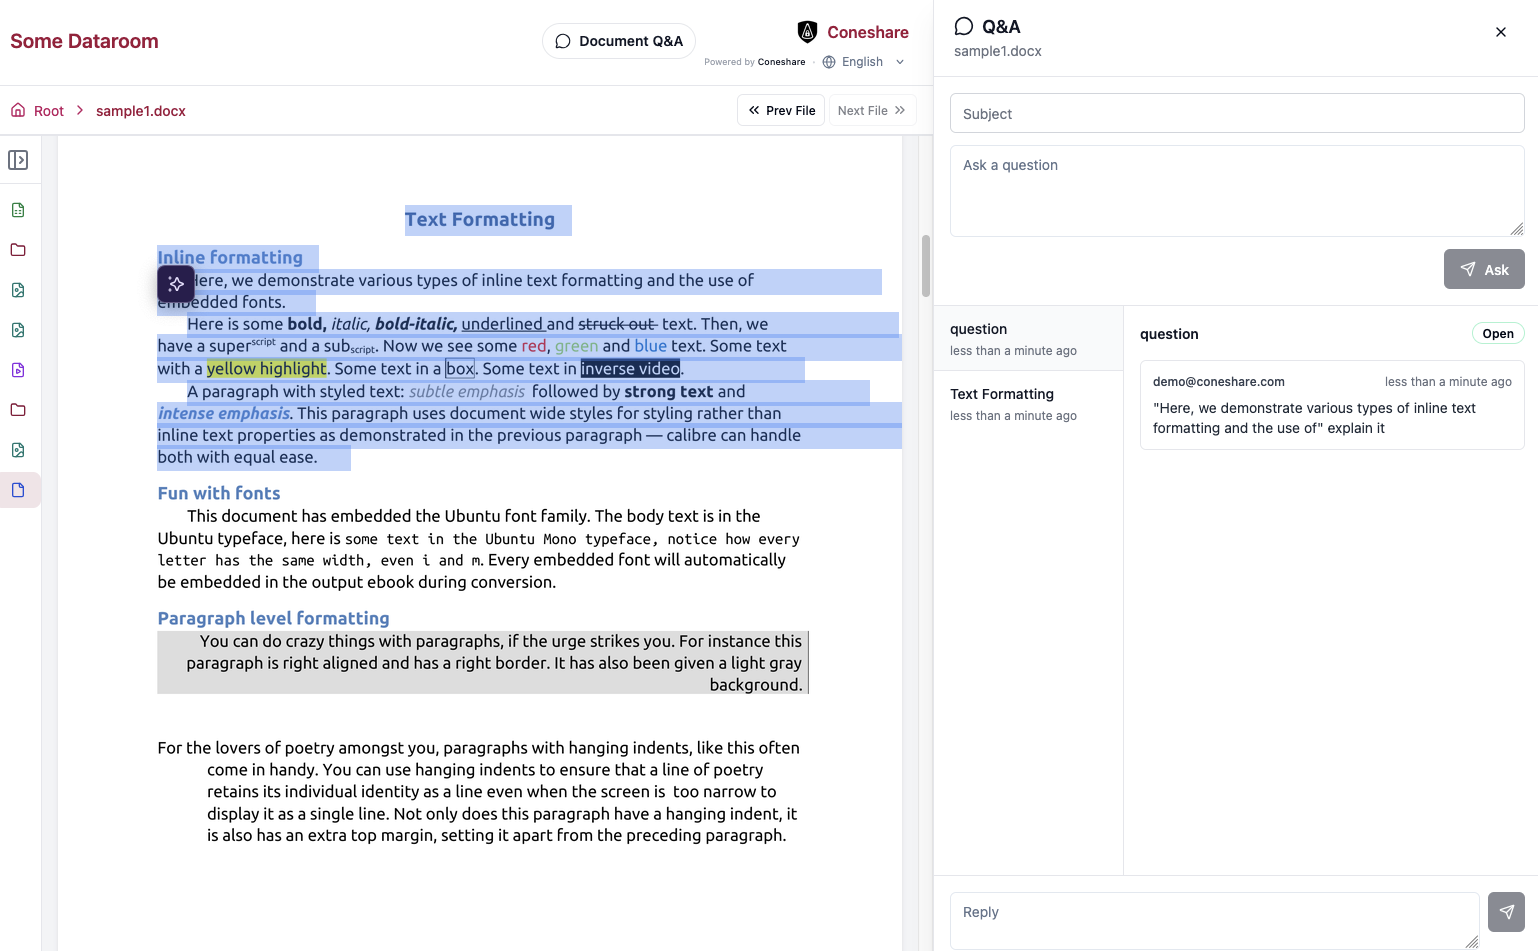1538x951 pixels.
Task: Go to the next file
Action: [872, 110]
